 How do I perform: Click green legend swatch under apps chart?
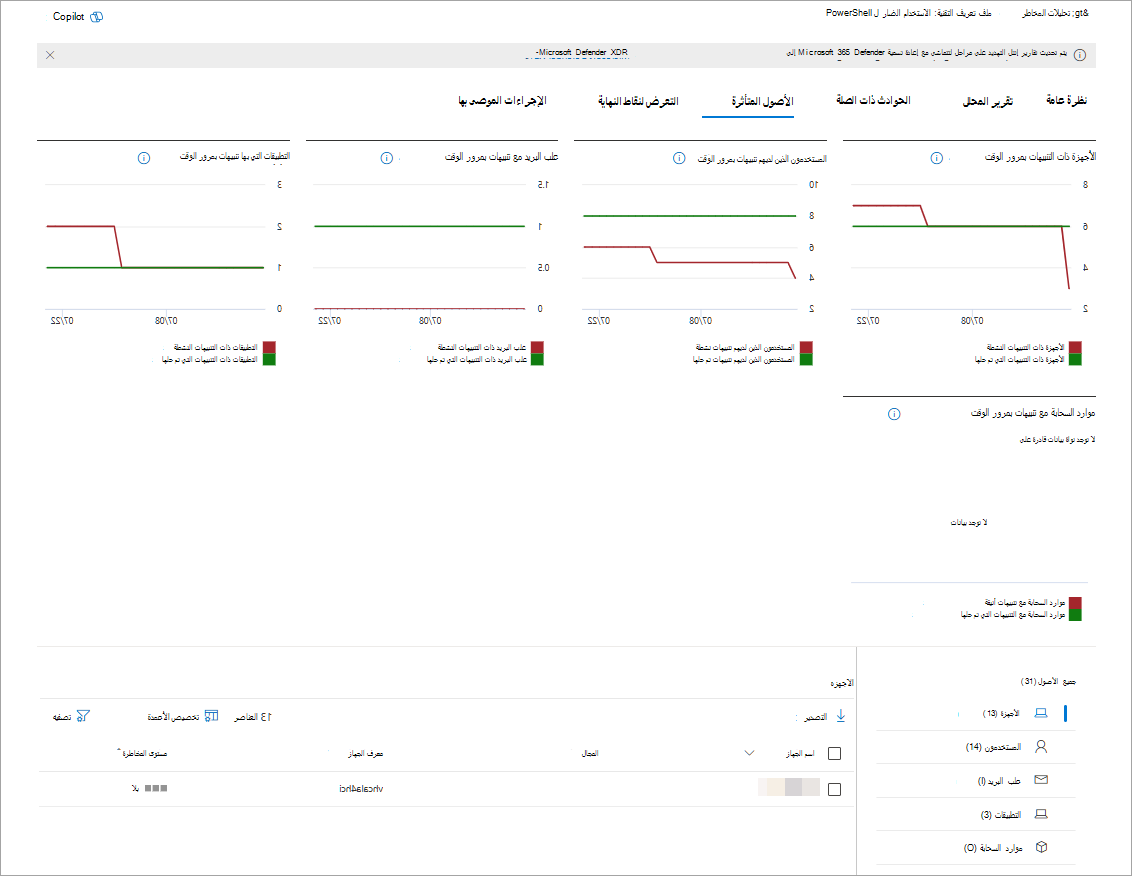click(269, 359)
